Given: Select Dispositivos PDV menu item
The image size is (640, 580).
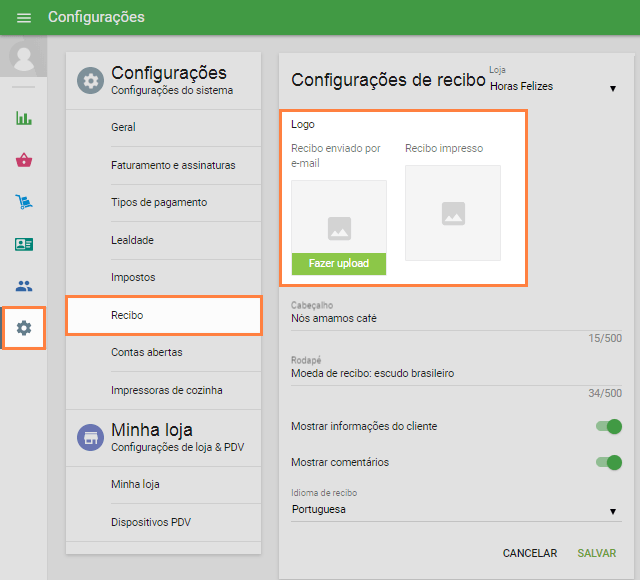Looking at the screenshot, I should tap(186, 522).
